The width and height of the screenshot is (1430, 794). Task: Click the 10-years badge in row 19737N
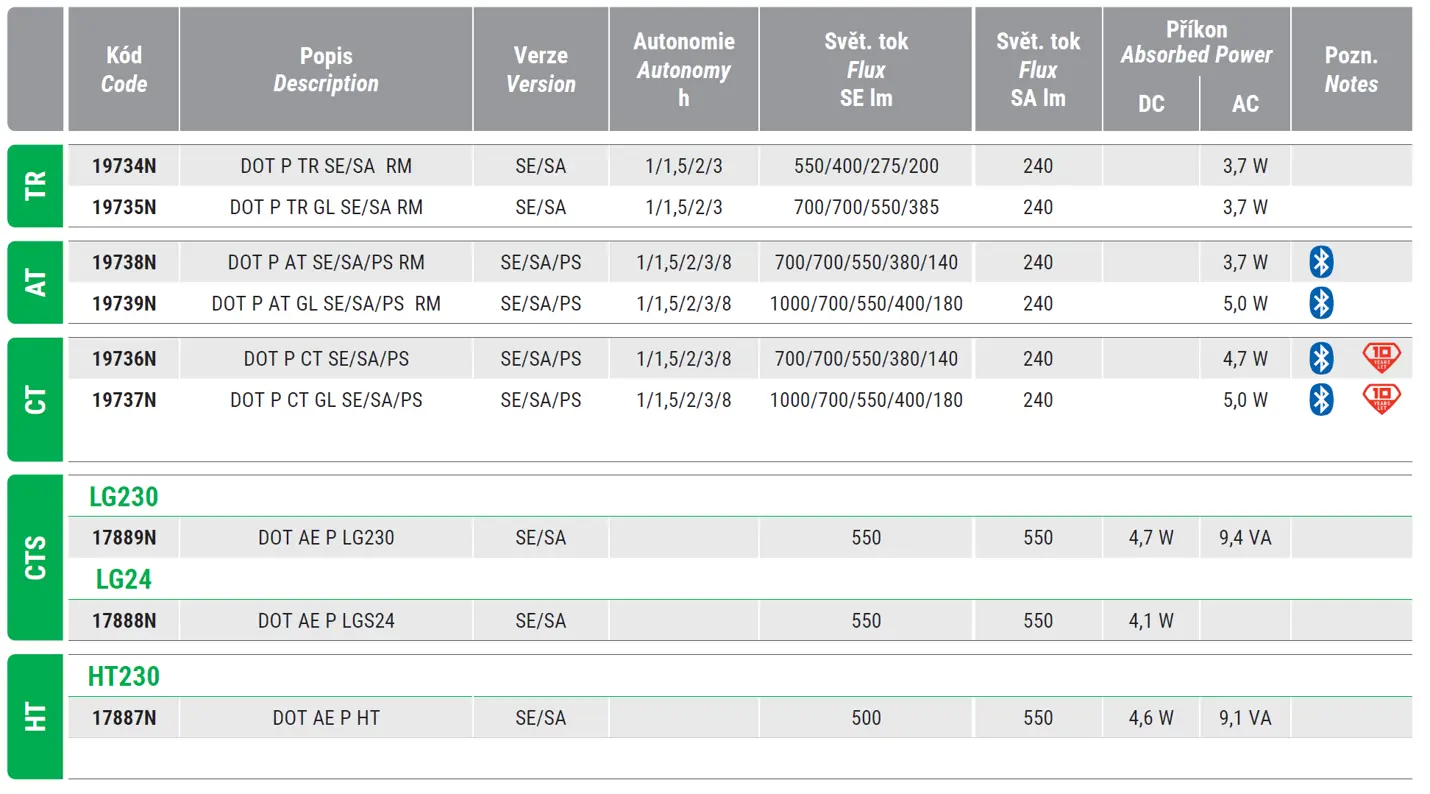(x=1381, y=399)
